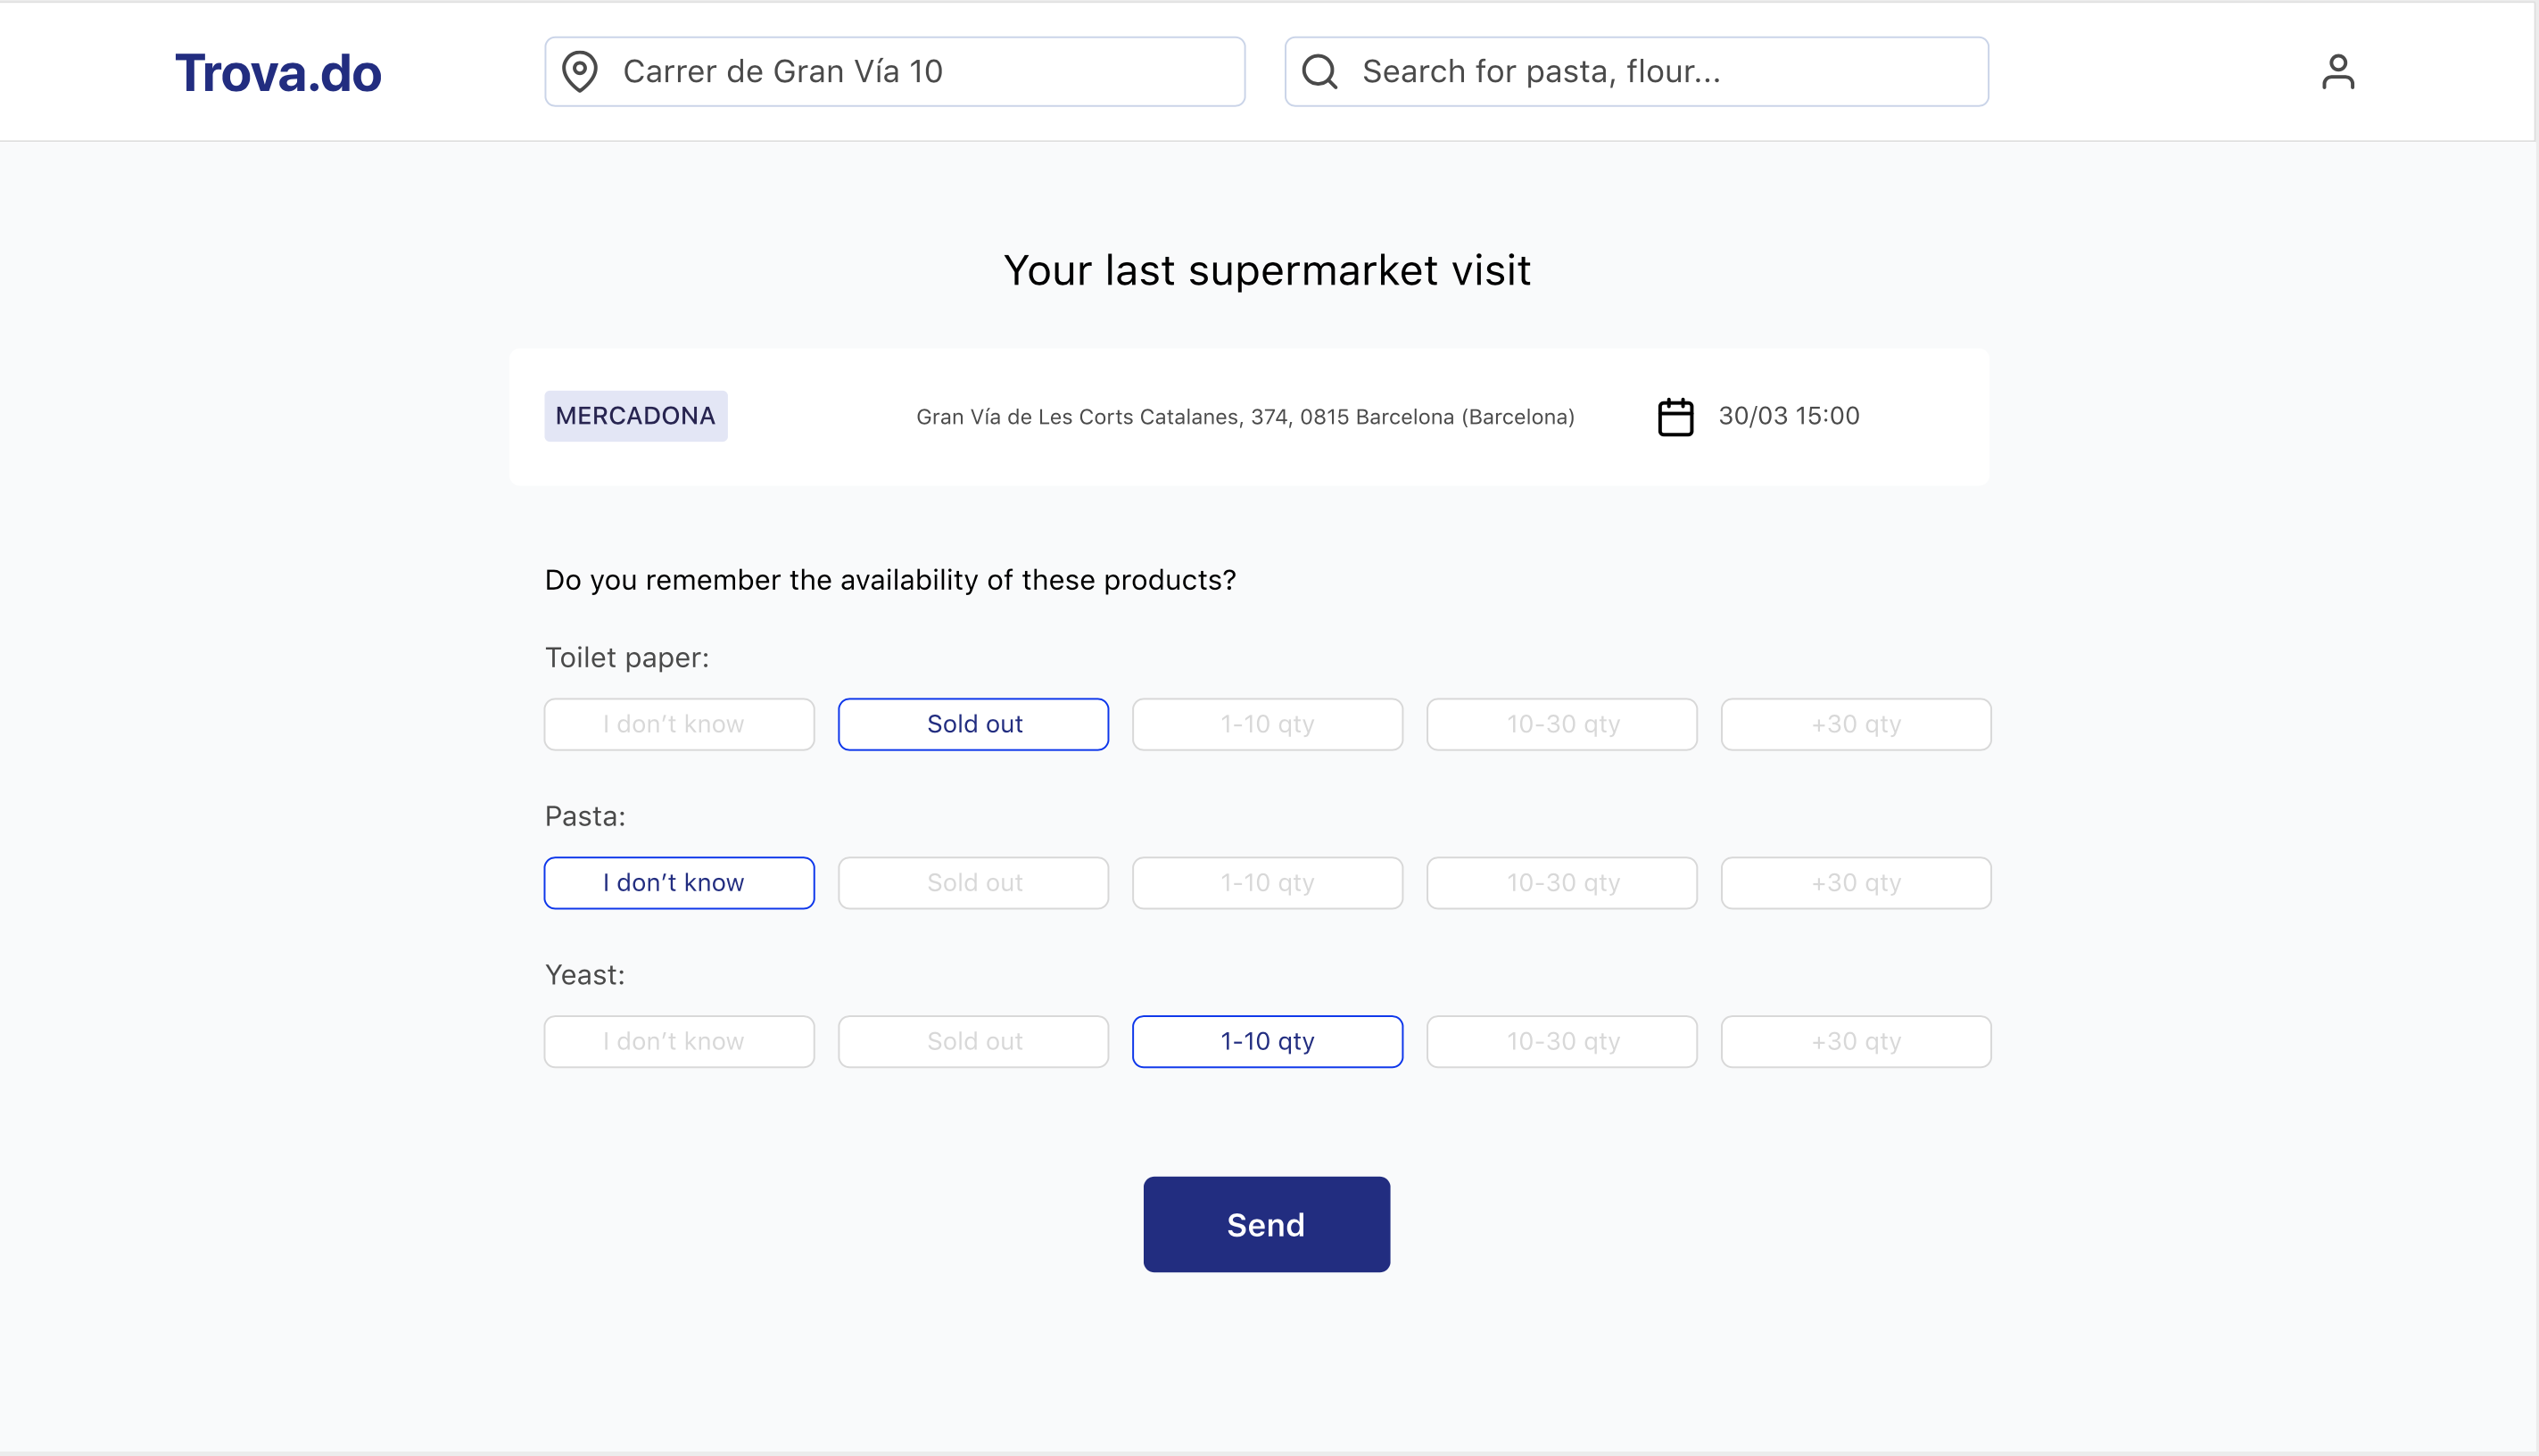Select 'I don't know' for Toilet paper
Viewport: 2539px width, 1456px height.
click(x=679, y=724)
